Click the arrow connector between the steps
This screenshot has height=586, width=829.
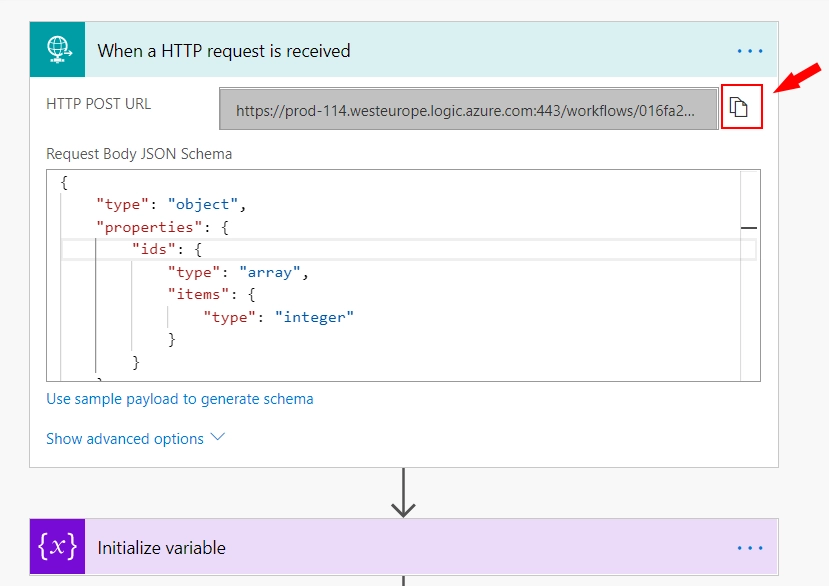tap(403, 493)
